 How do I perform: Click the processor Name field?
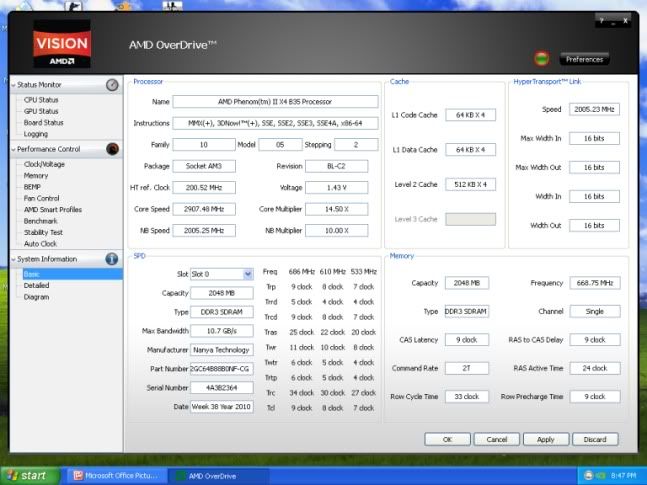(x=275, y=102)
